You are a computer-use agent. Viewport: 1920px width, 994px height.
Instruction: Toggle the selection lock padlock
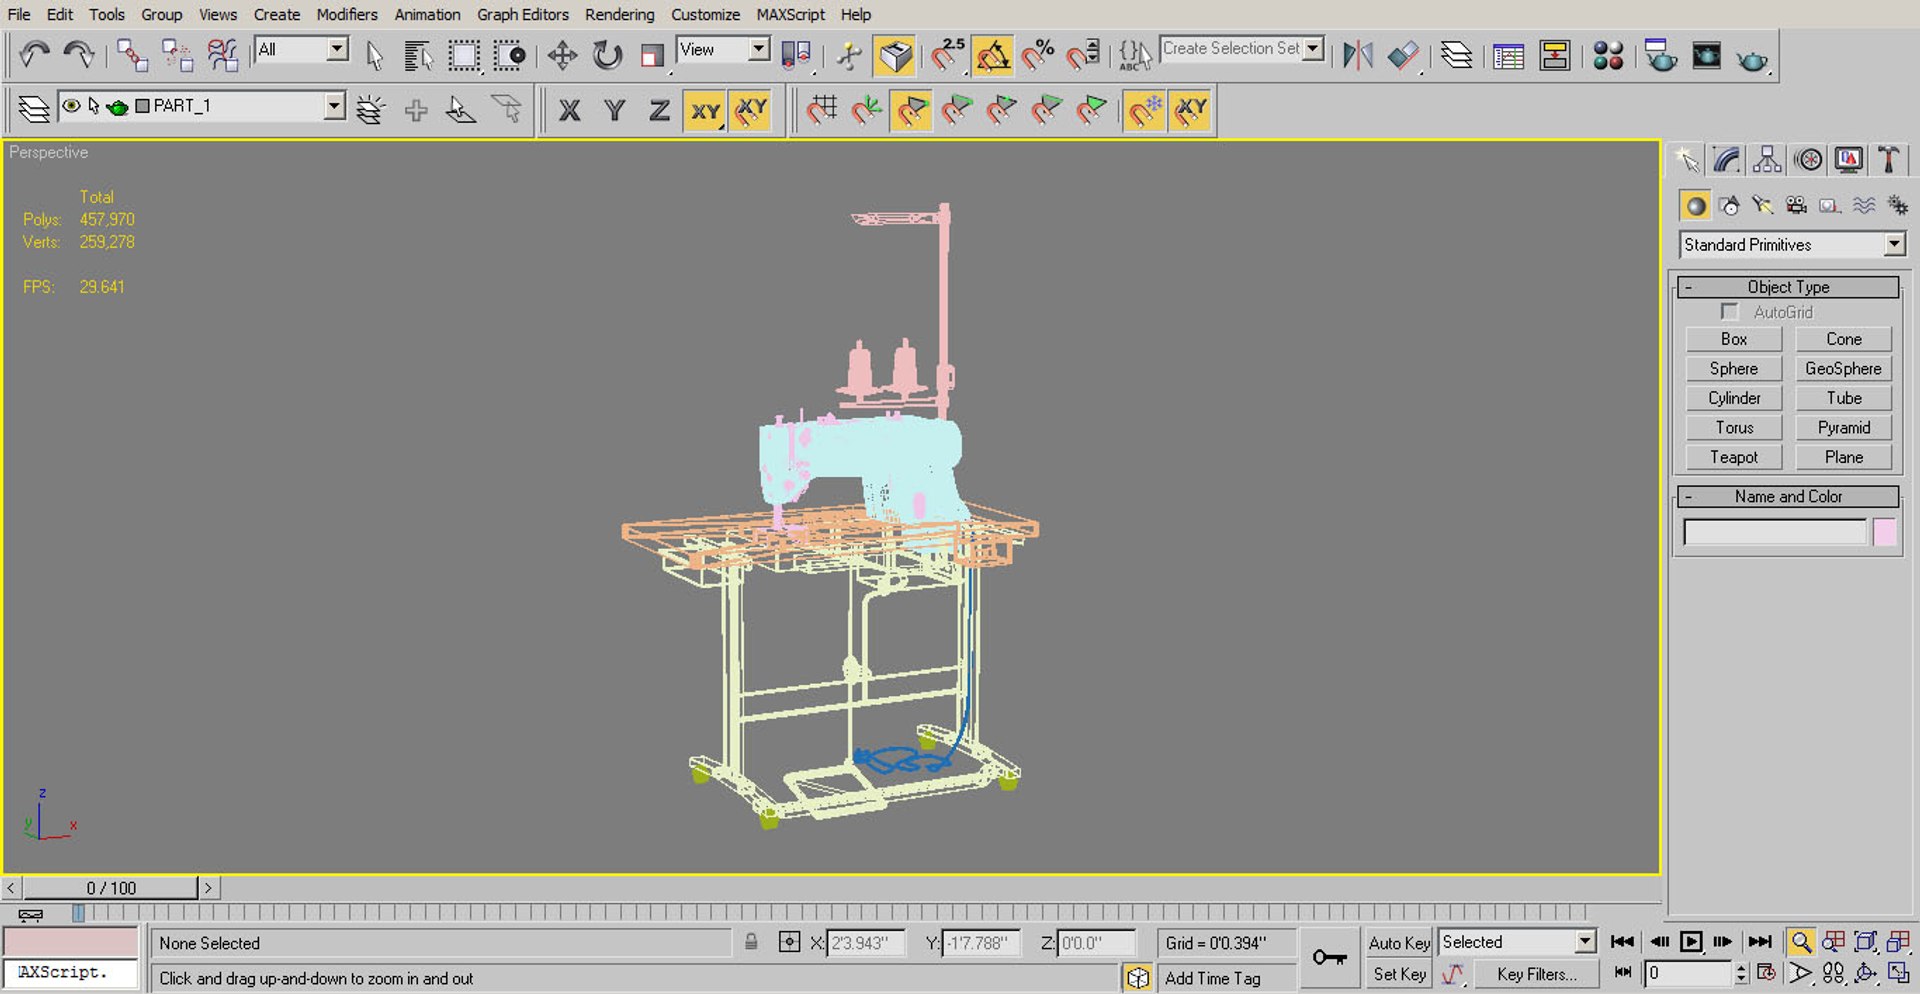pyautogui.click(x=751, y=942)
